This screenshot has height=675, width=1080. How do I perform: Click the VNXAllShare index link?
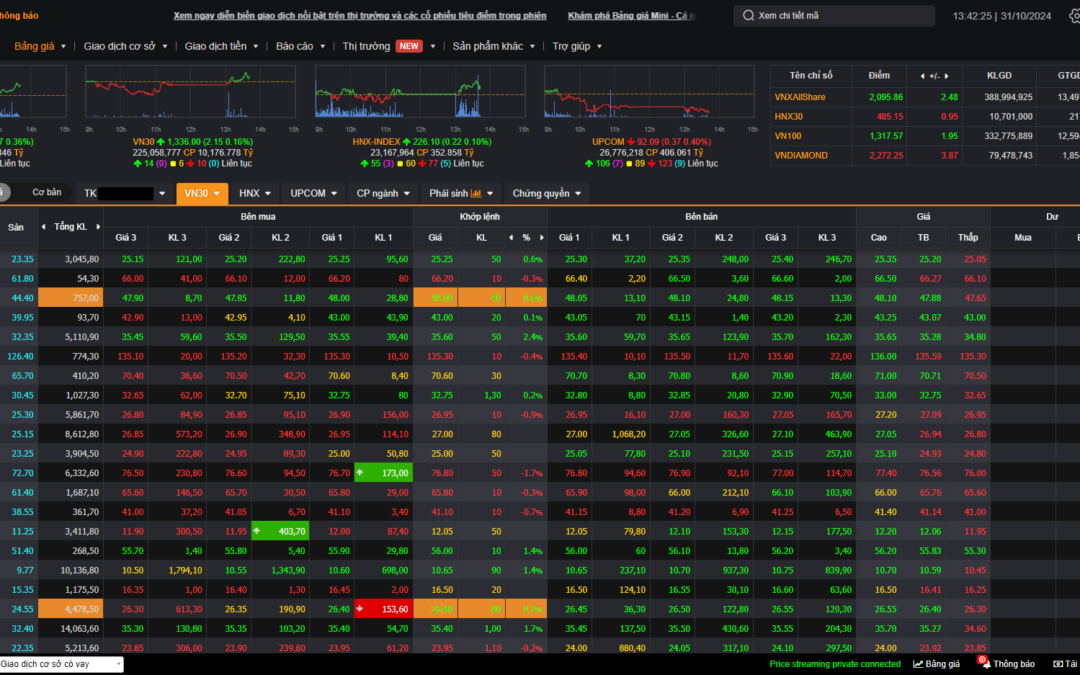pyautogui.click(x=799, y=97)
